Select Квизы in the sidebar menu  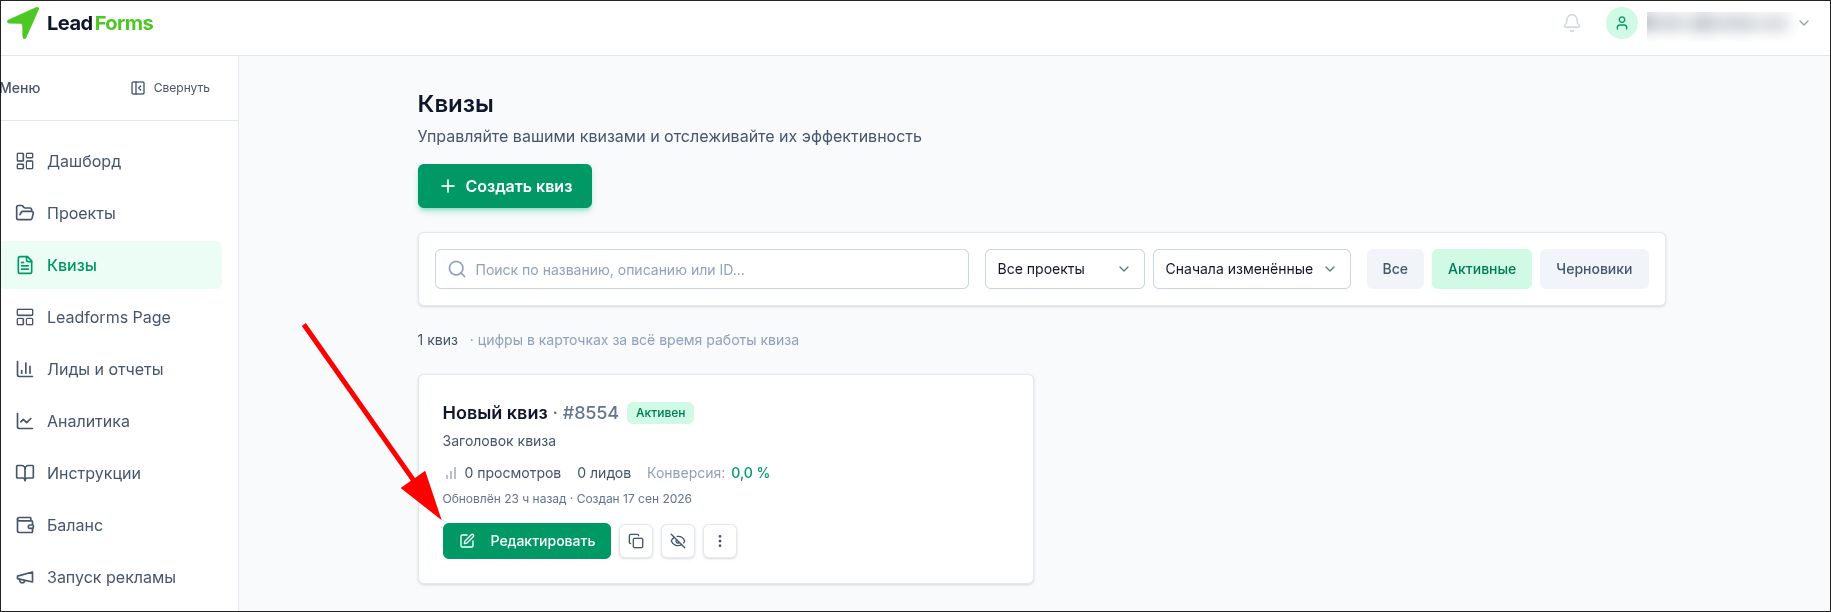coord(111,265)
